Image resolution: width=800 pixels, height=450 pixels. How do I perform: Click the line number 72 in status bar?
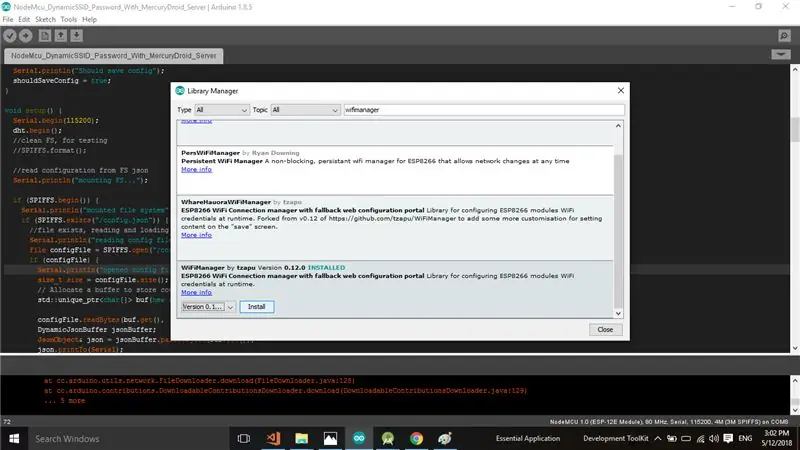tap(7, 422)
